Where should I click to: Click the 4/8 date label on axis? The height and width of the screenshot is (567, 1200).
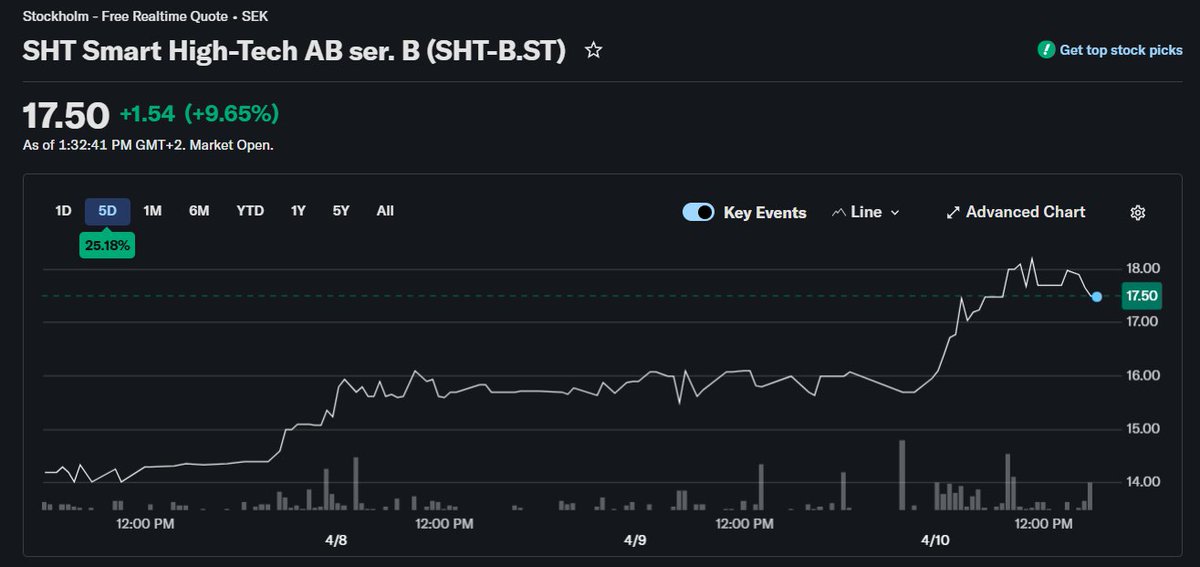(x=335, y=540)
